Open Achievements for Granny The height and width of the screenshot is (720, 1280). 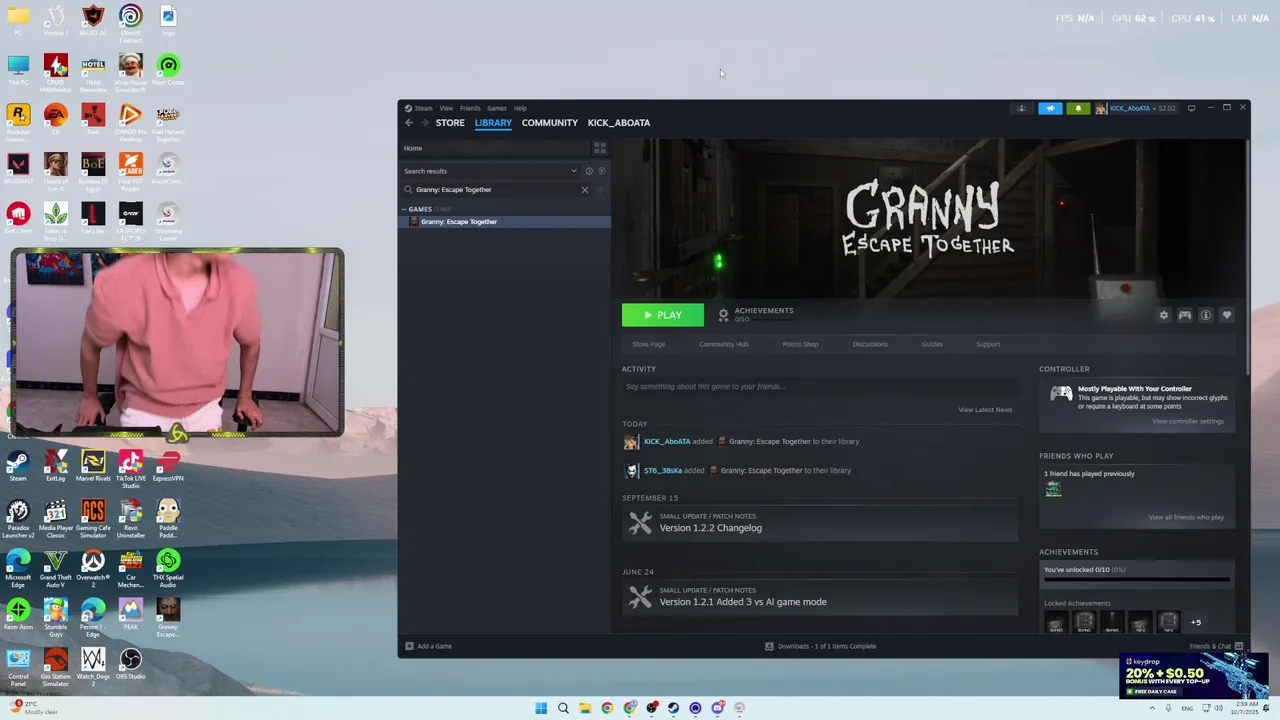(x=756, y=314)
